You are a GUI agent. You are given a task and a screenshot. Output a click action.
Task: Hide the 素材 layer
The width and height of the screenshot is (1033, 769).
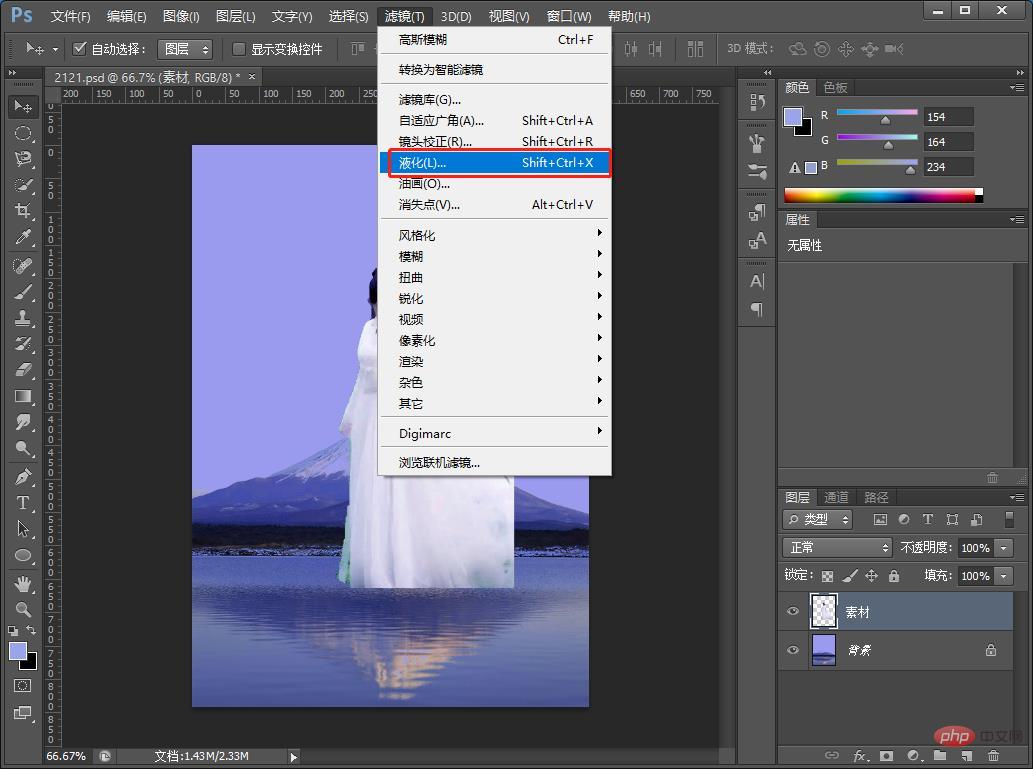tap(792, 611)
